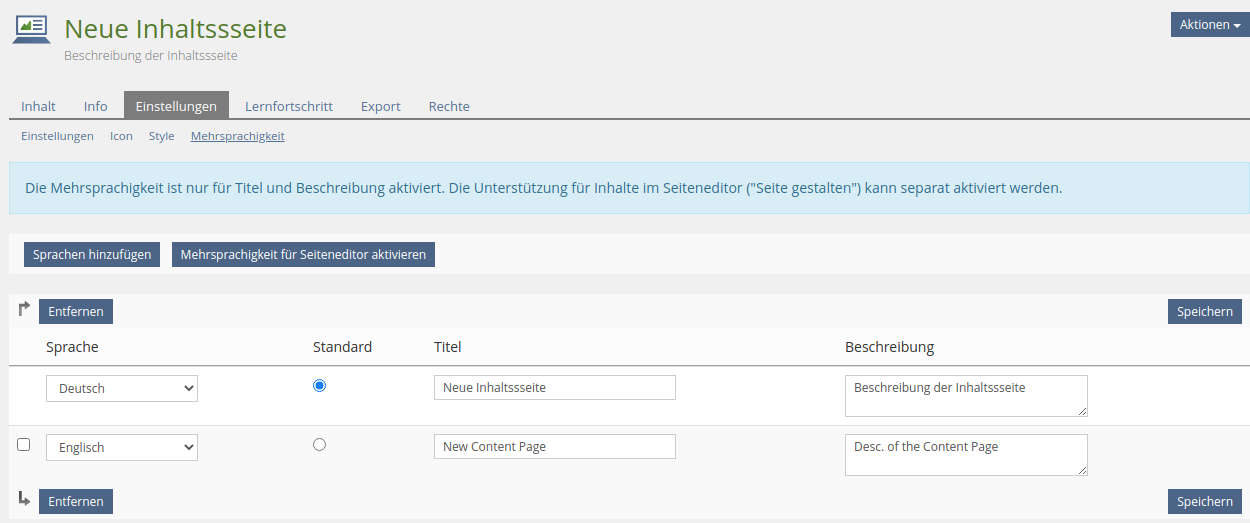Screen dimensions: 1250x523
Task: Click the top Entfernen button
Action: (x=76, y=312)
